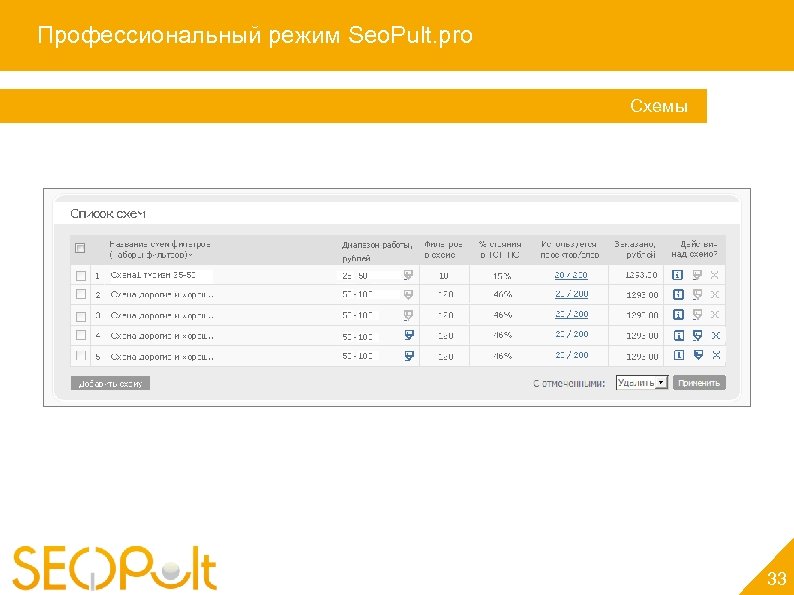This screenshot has height=595, width=794.
Task: Toggle the select-all checkbox in table header
Action: click(x=80, y=248)
